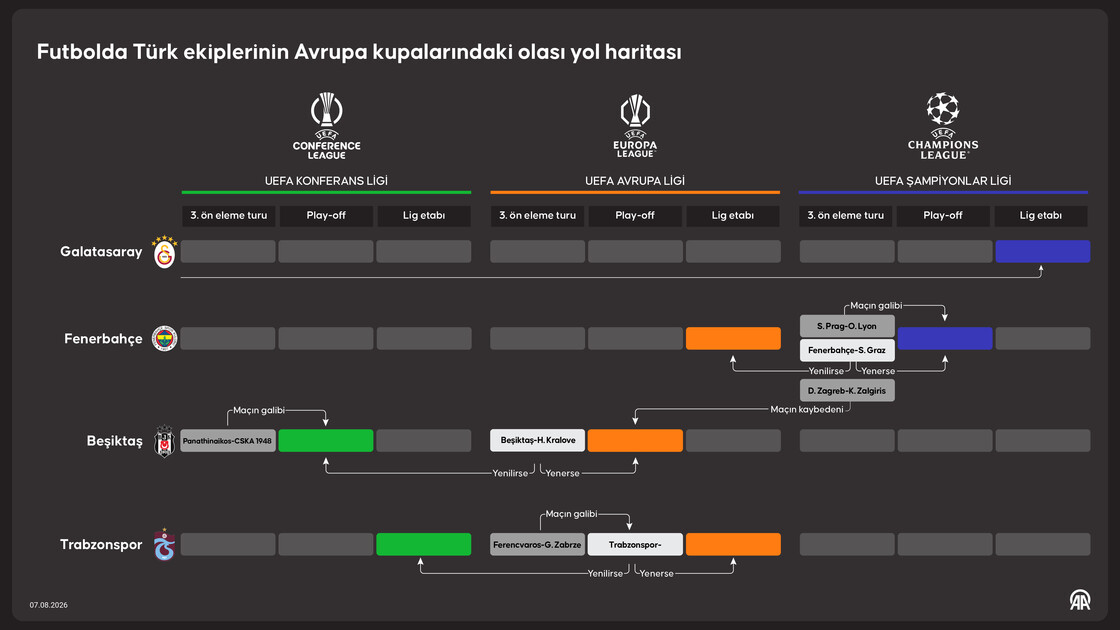The image size is (1120, 630).
Task: Select Champions League 'Lig etabı' column header
Action: click(1041, 216)
